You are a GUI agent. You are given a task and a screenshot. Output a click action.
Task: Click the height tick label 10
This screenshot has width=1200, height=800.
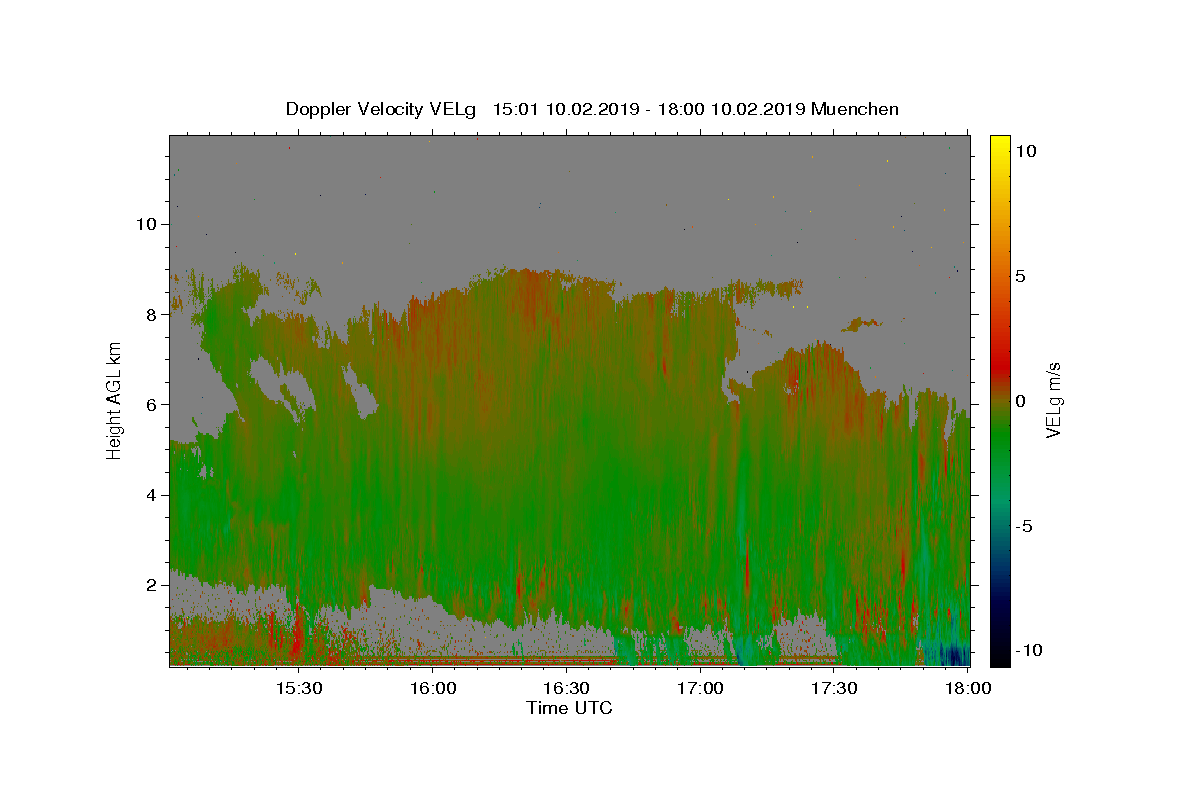point(146,224)
